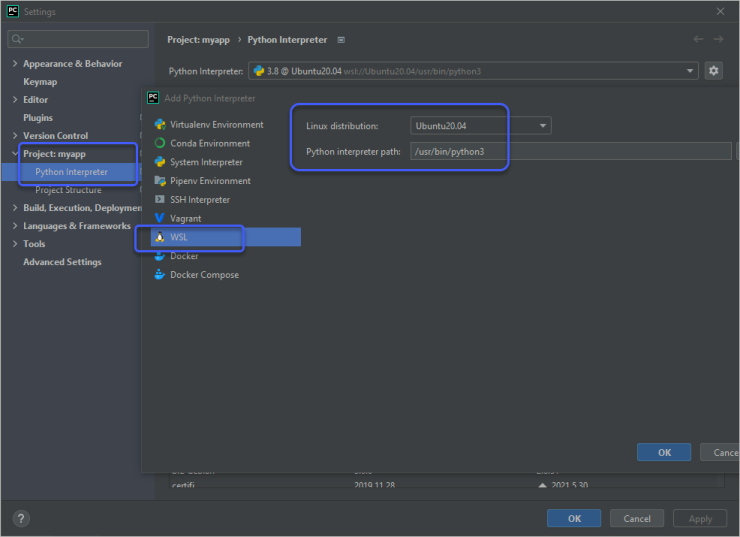
Task: Click the search magnifier icon in settings
Action: [x=17, y=39]
